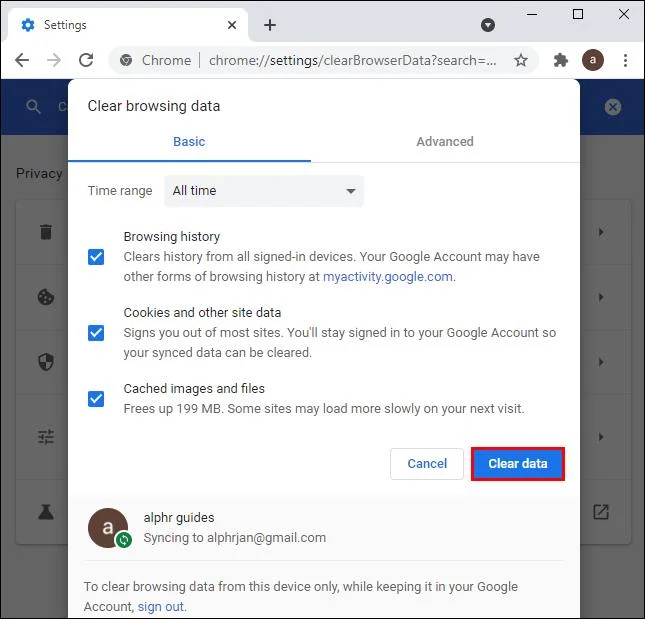
Task: Click the Browsing history label
Action: (x=172, y=236)
